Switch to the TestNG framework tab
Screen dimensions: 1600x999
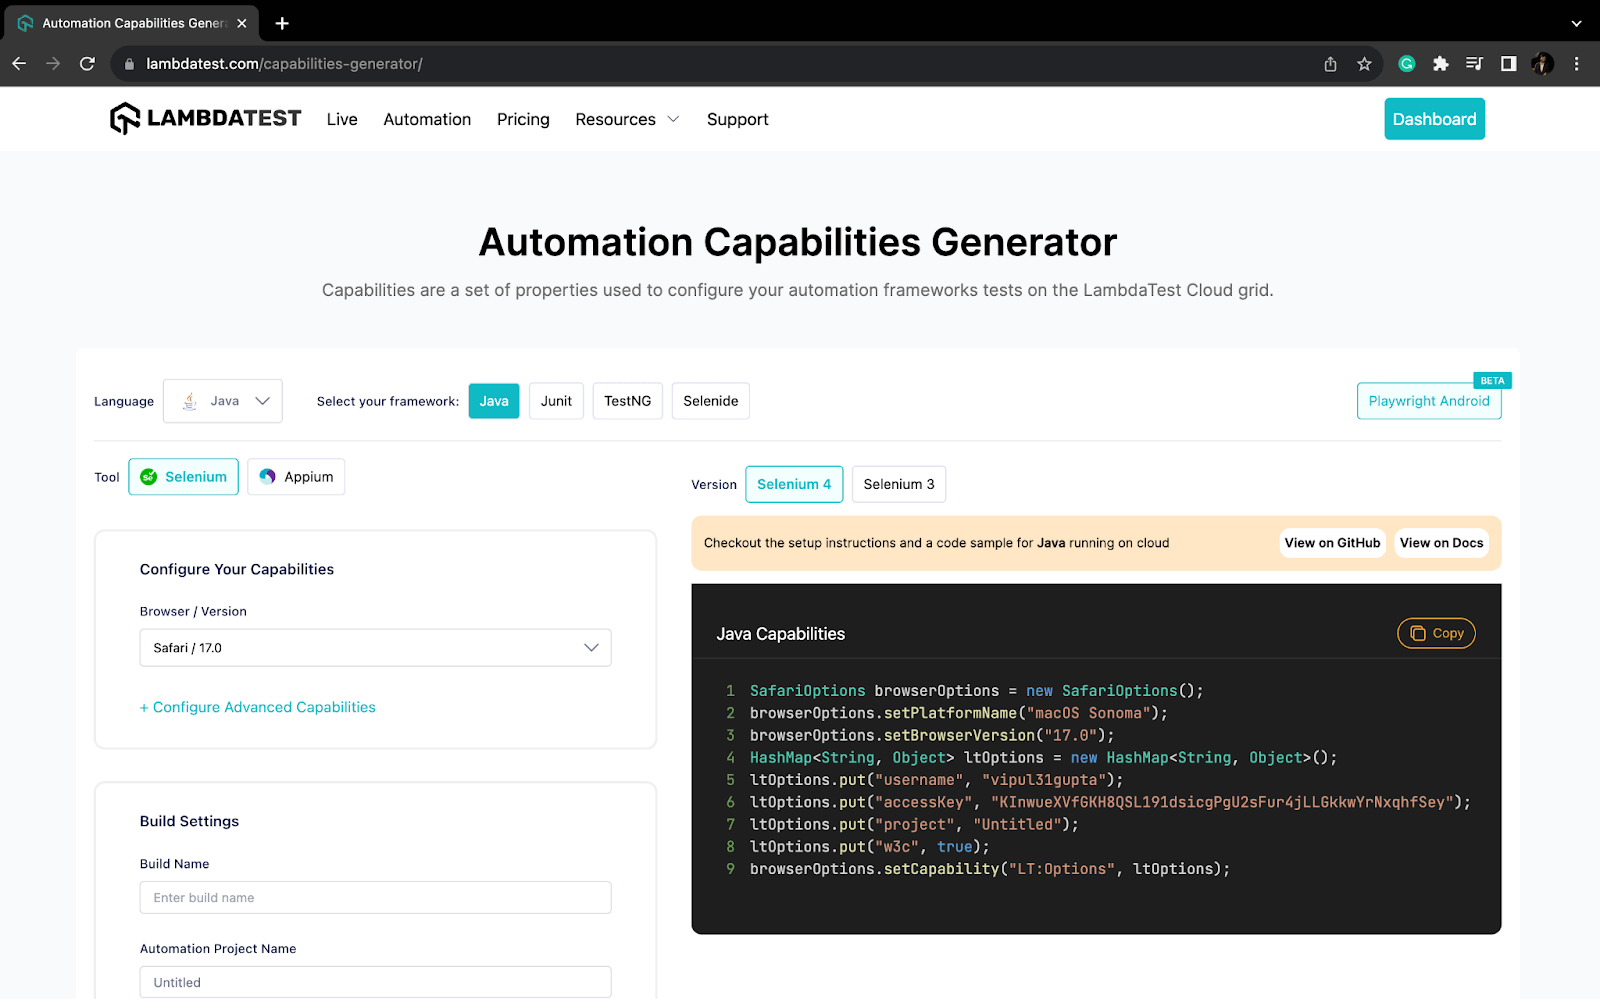click(627, 400)
